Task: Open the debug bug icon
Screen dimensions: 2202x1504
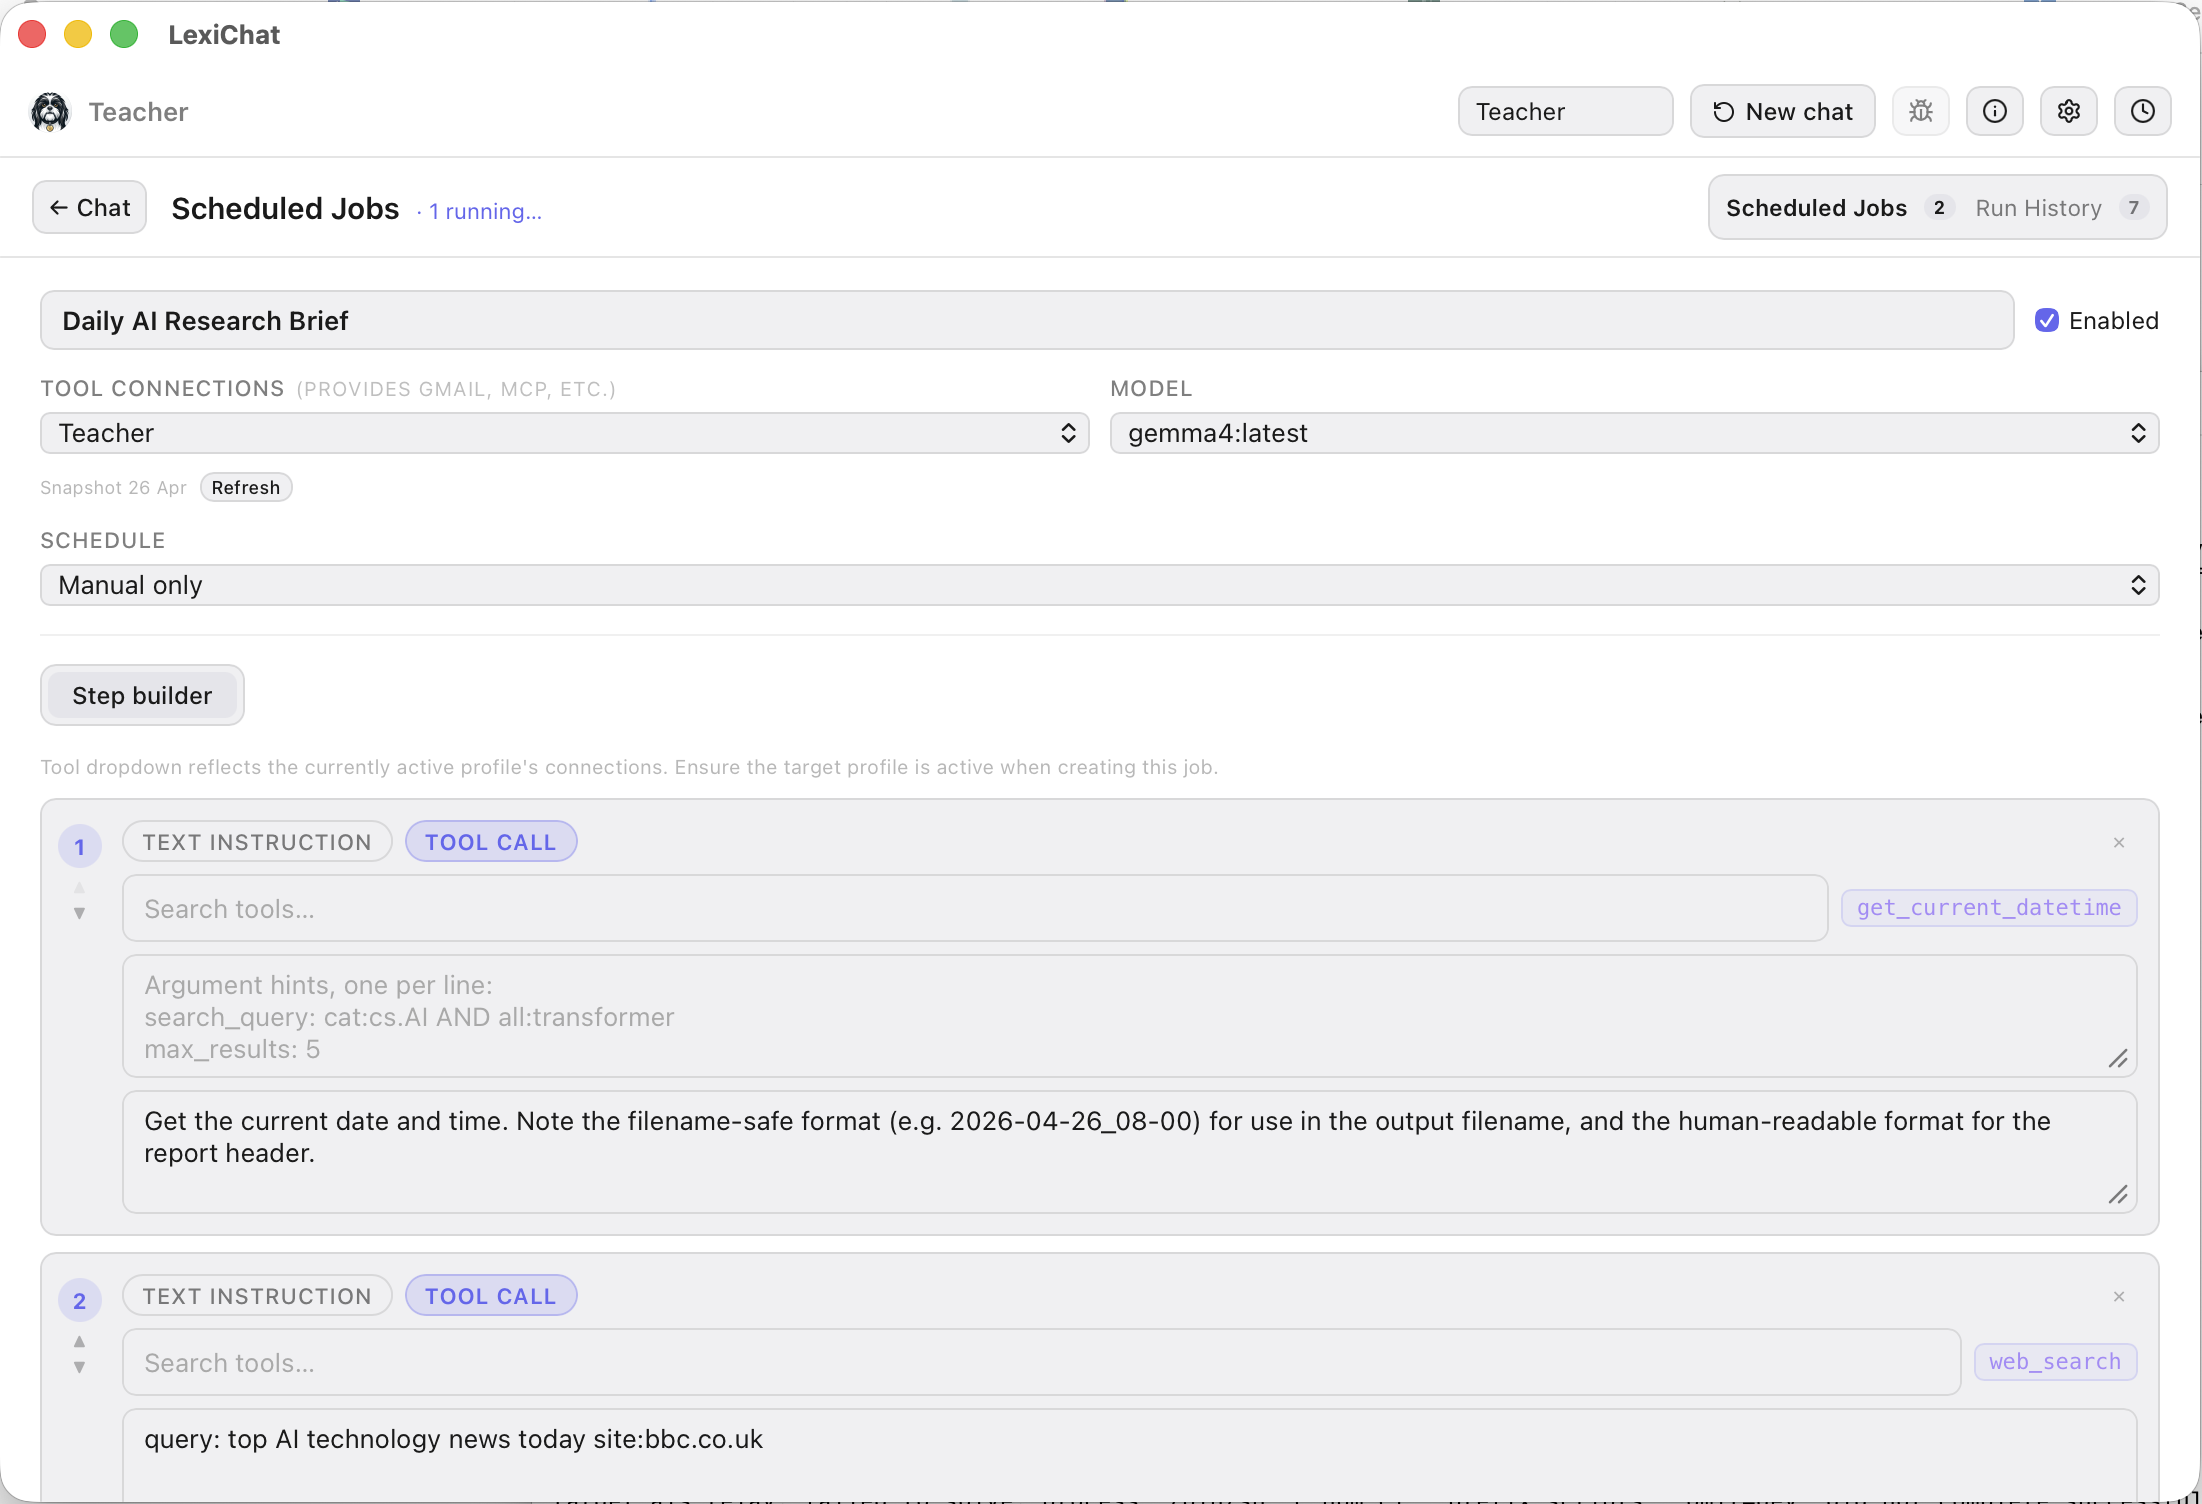Action: tap(1920, 111)
